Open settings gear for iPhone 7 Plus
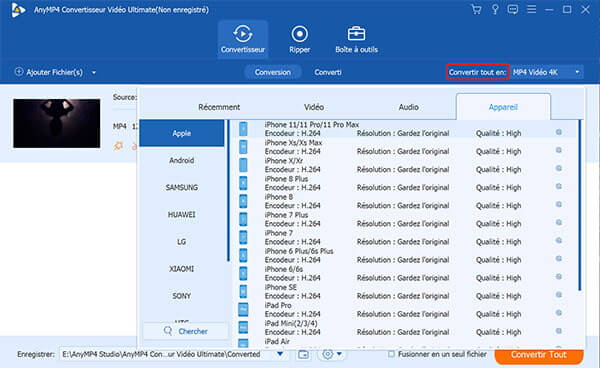Viewport: 600px width, 368px height. [559, 222]
